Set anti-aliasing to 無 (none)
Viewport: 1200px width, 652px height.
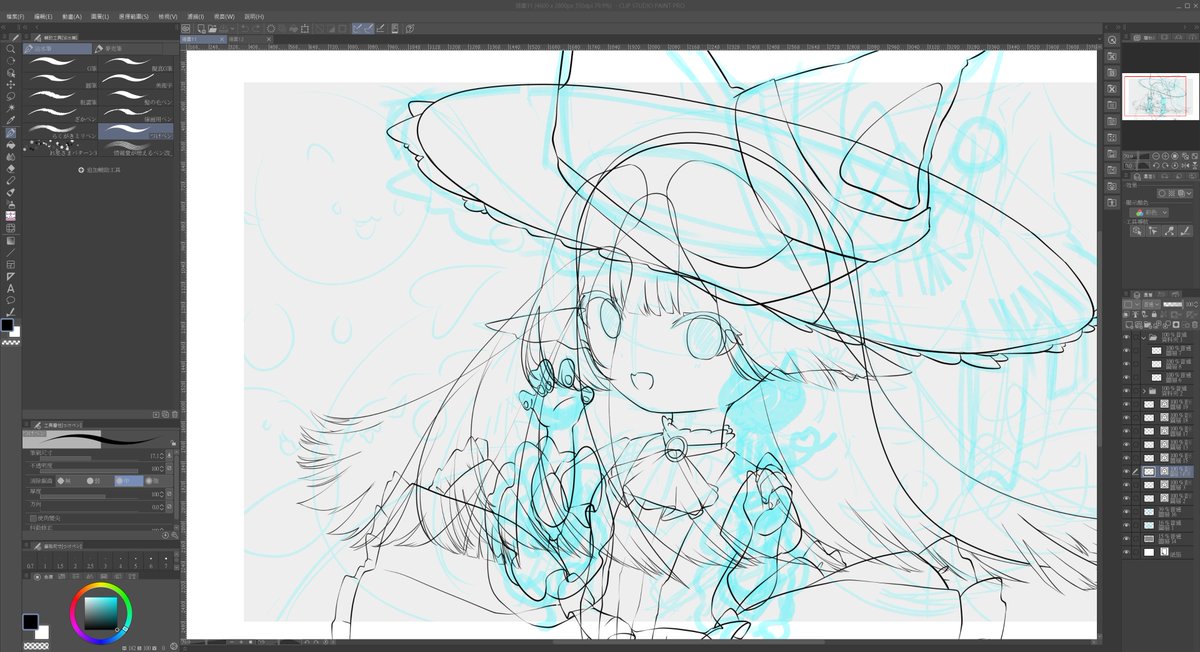pos(64,481)
